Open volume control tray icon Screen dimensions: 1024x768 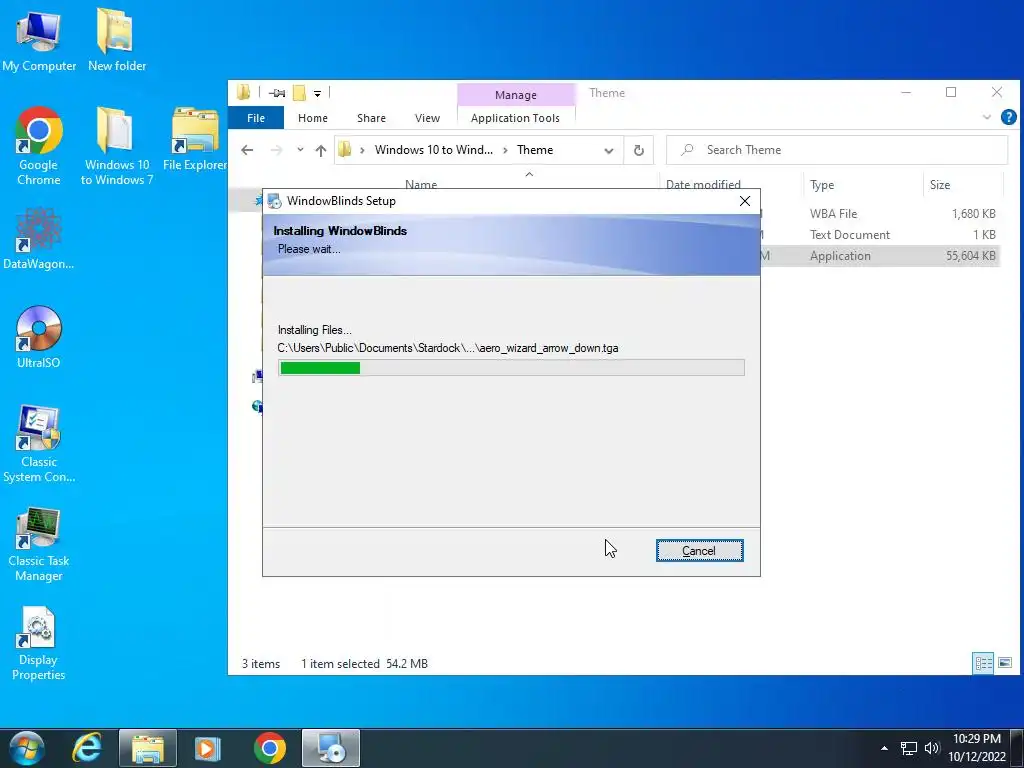(932, 748)
